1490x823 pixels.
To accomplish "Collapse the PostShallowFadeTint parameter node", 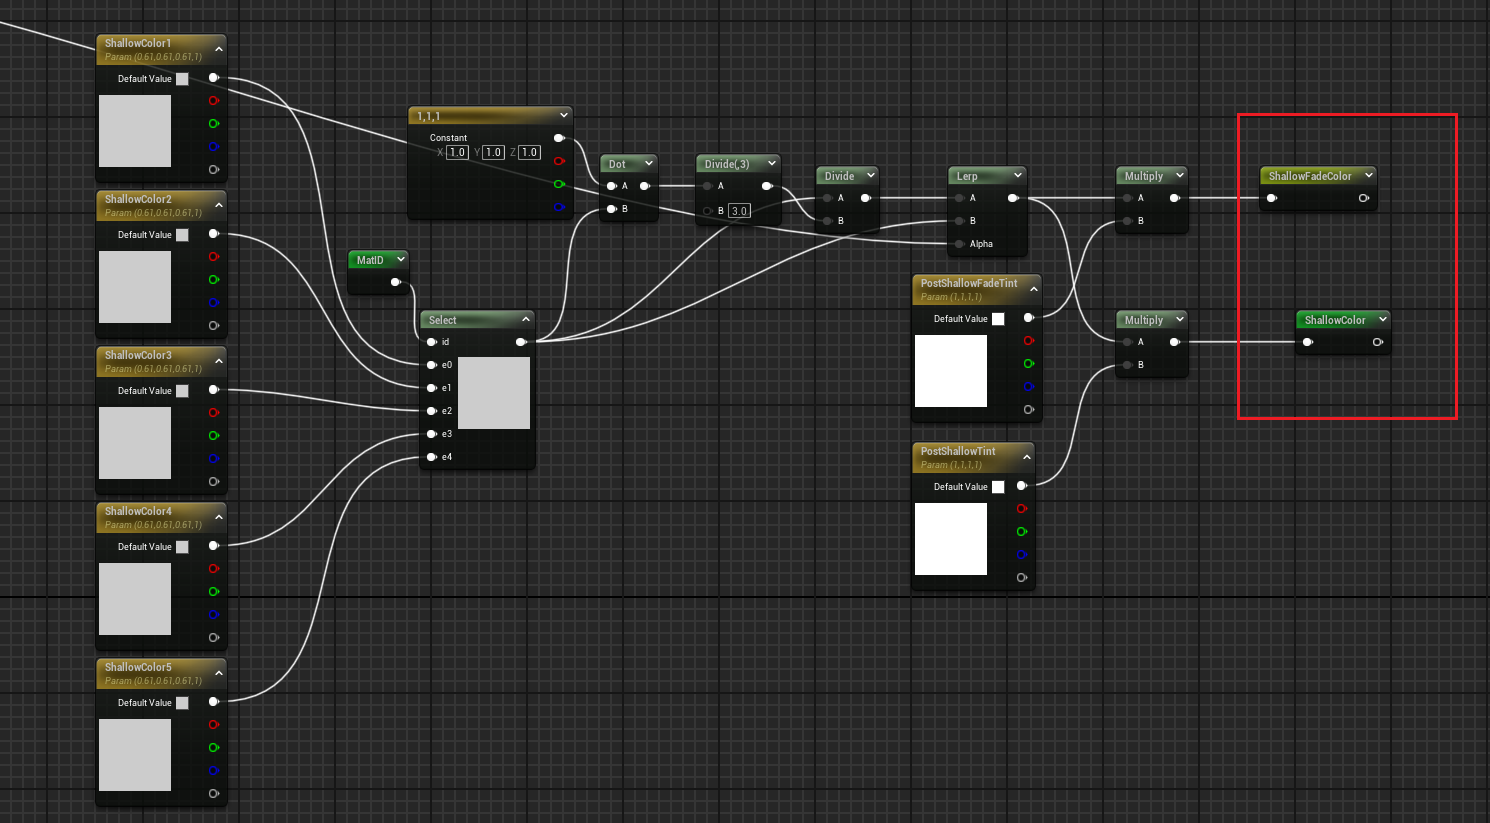I will pos(1033,289).
